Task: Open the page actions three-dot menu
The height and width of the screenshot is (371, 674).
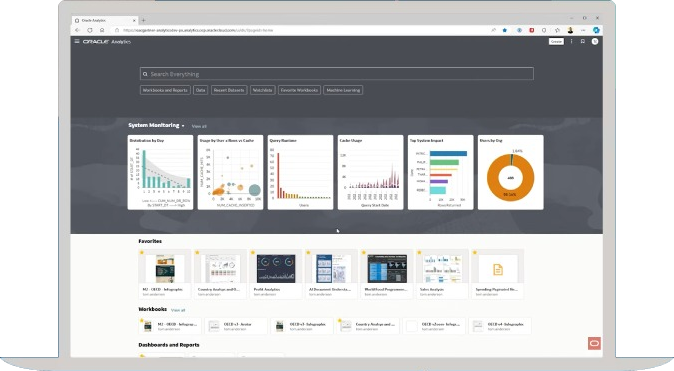Action: click(x=571, y=41)
